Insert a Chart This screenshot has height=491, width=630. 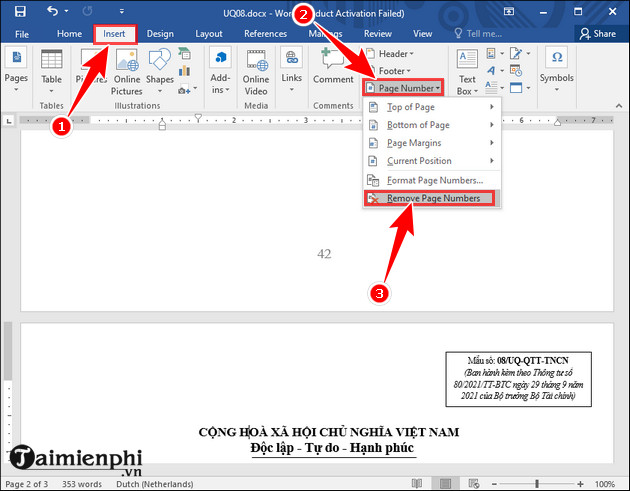[184, 71]
